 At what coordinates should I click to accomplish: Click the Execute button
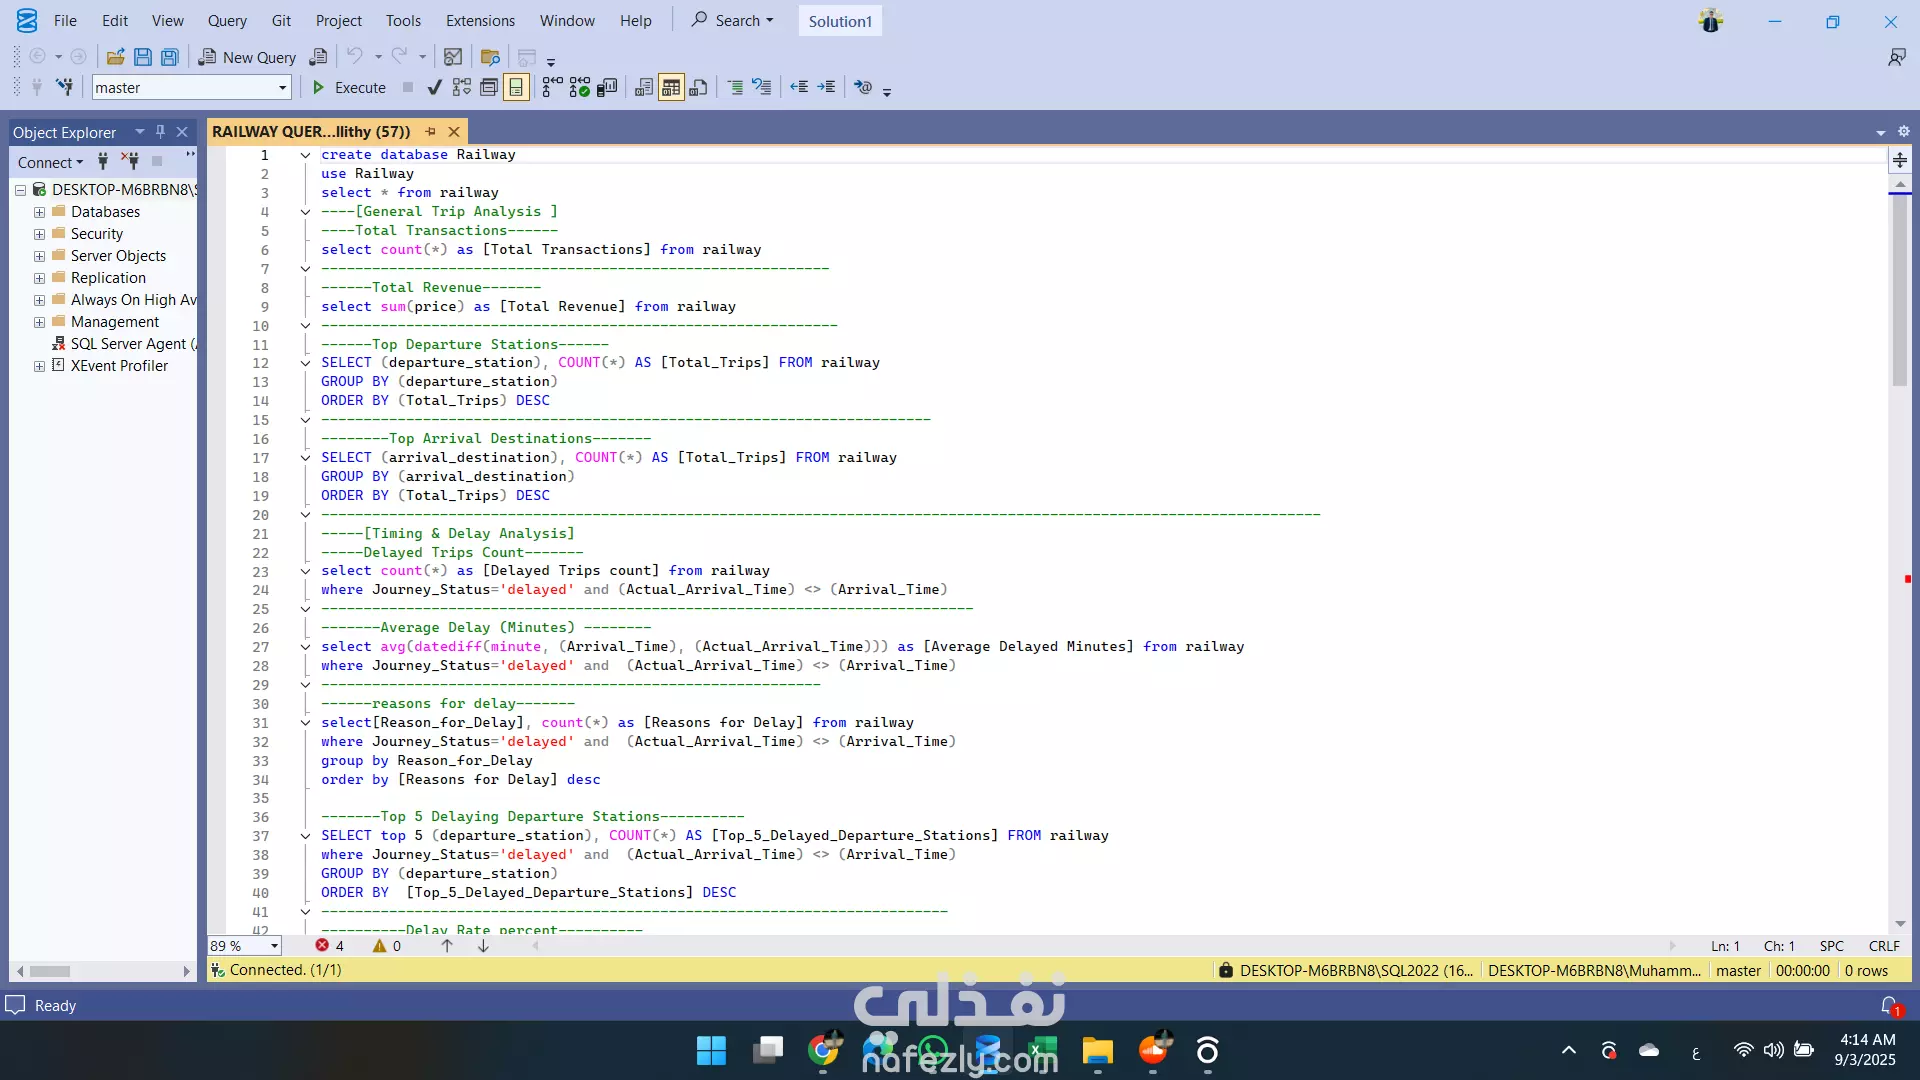click(349, 88)
